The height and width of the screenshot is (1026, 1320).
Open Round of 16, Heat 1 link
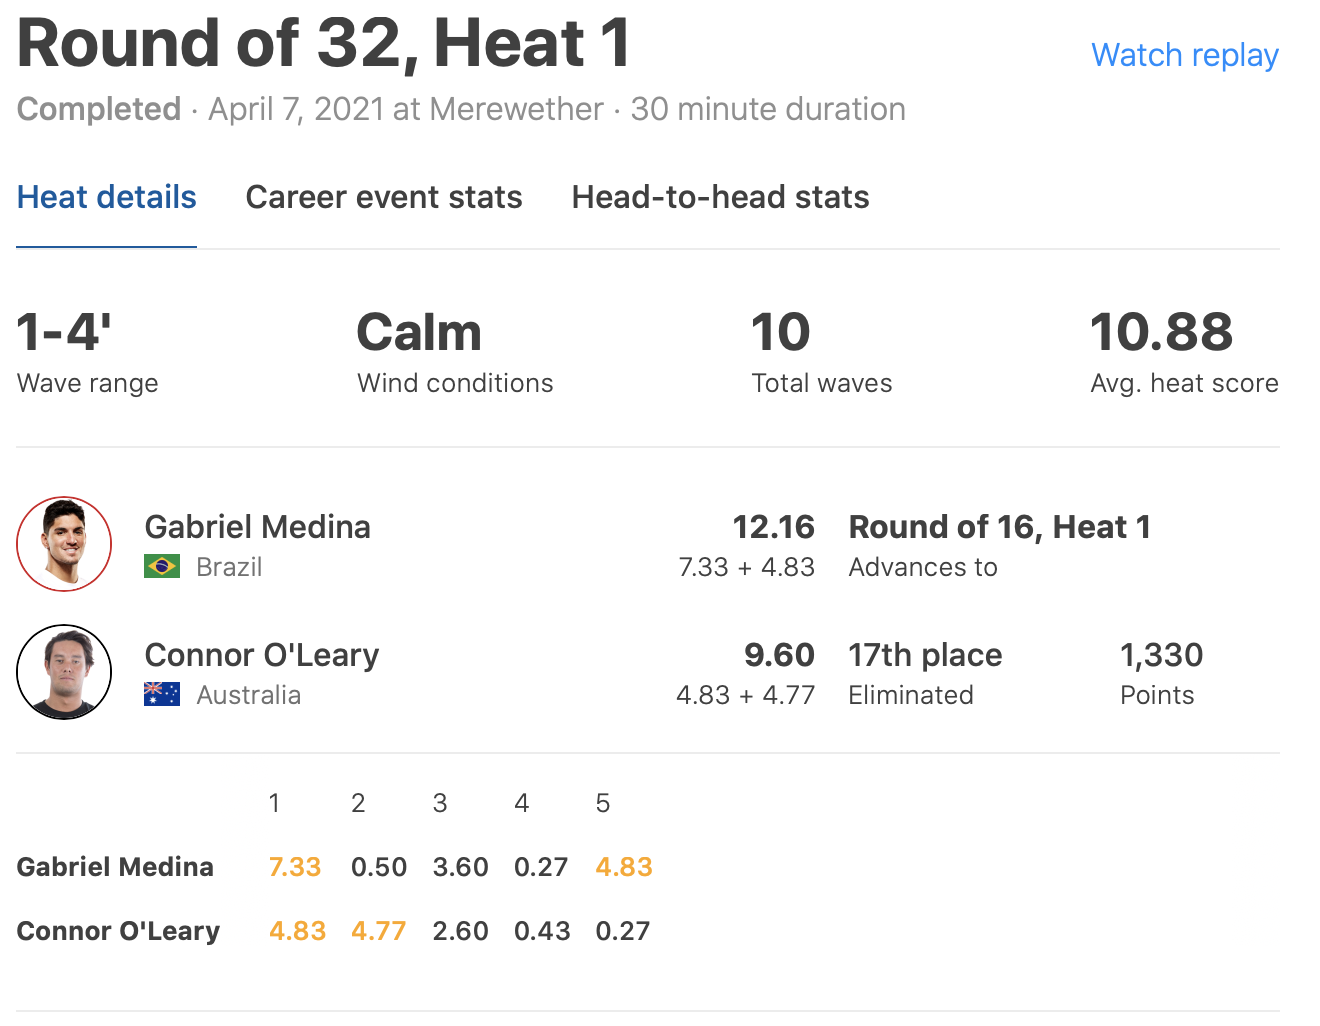click(x=999, y=527)
